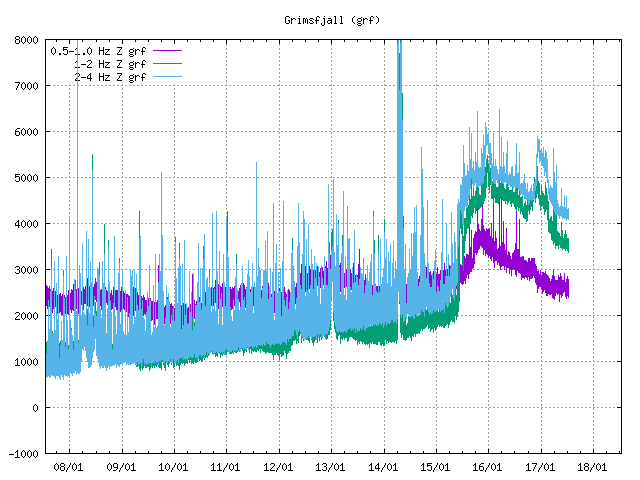Click x-axis date label 09/01
The width and height of the screenshot is (640, 480).
click(x=121, y=467)
